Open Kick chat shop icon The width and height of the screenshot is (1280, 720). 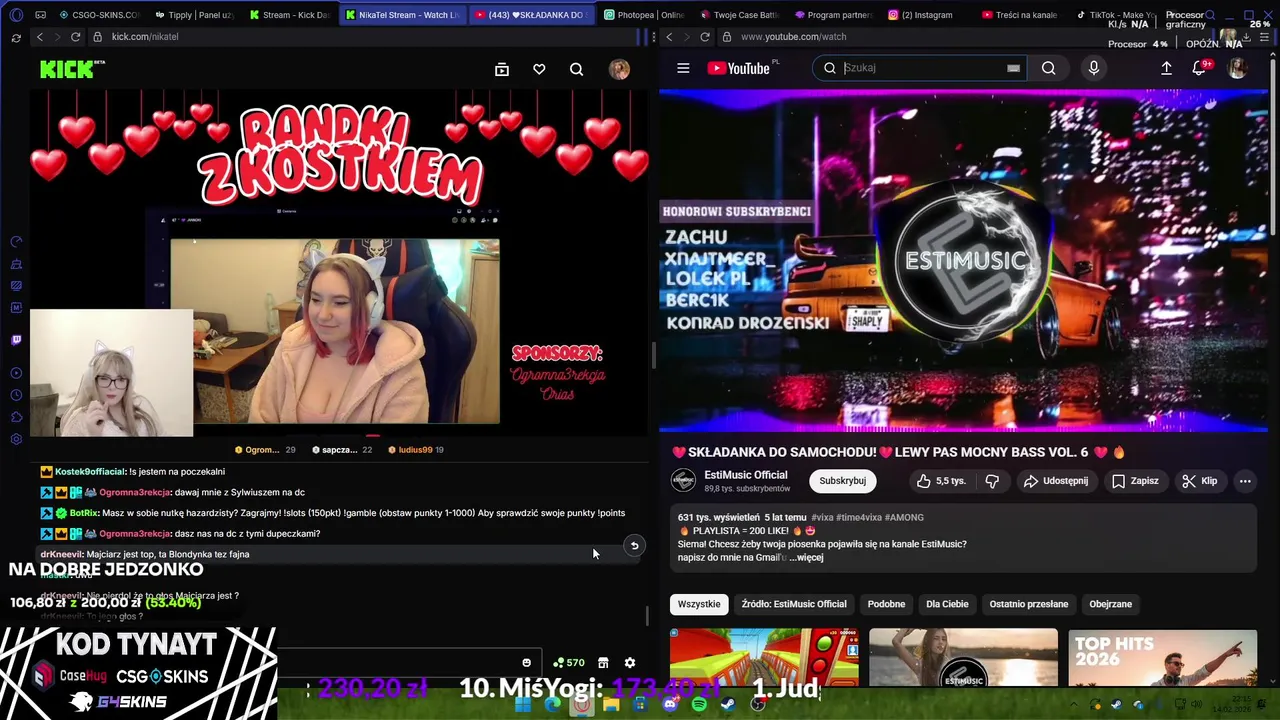603,663
